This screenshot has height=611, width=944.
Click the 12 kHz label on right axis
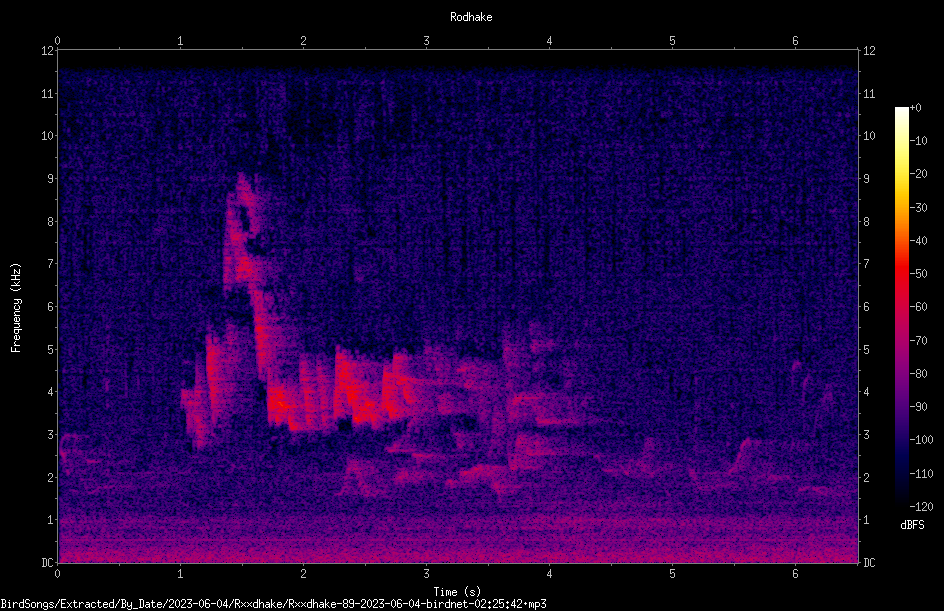point(869,51)
